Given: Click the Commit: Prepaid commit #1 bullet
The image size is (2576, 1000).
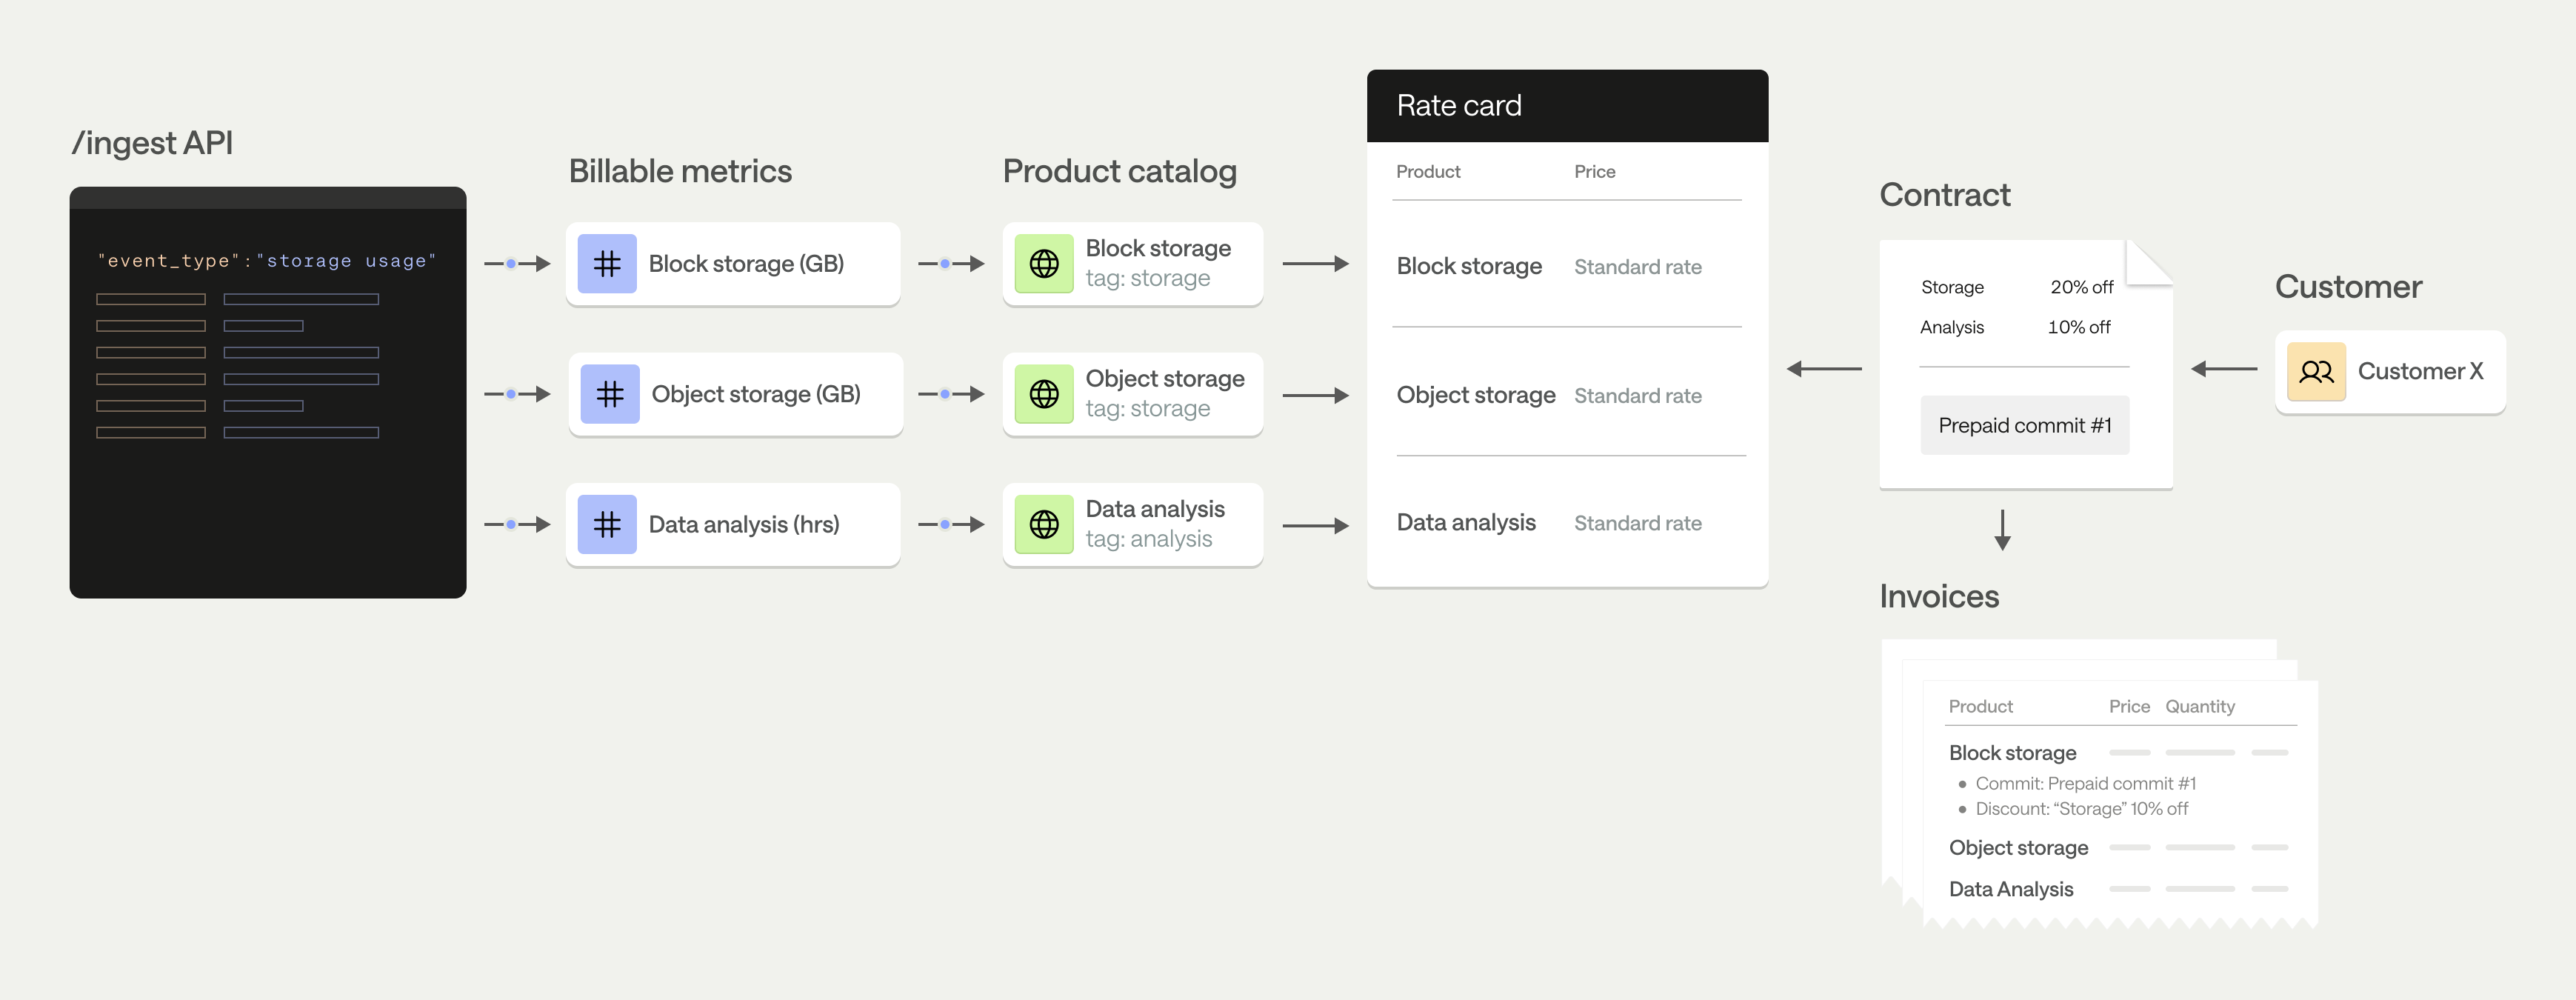Looking at the screenshot, I should 2084,784.
